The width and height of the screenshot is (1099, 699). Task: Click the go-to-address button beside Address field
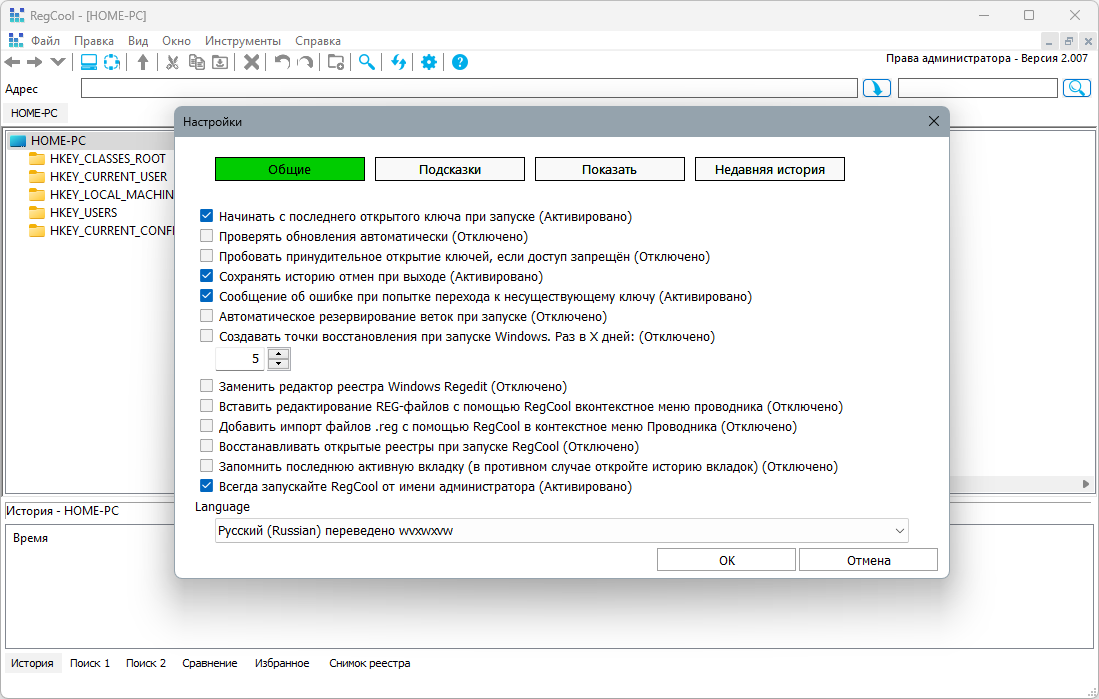[x=877, y=88]
